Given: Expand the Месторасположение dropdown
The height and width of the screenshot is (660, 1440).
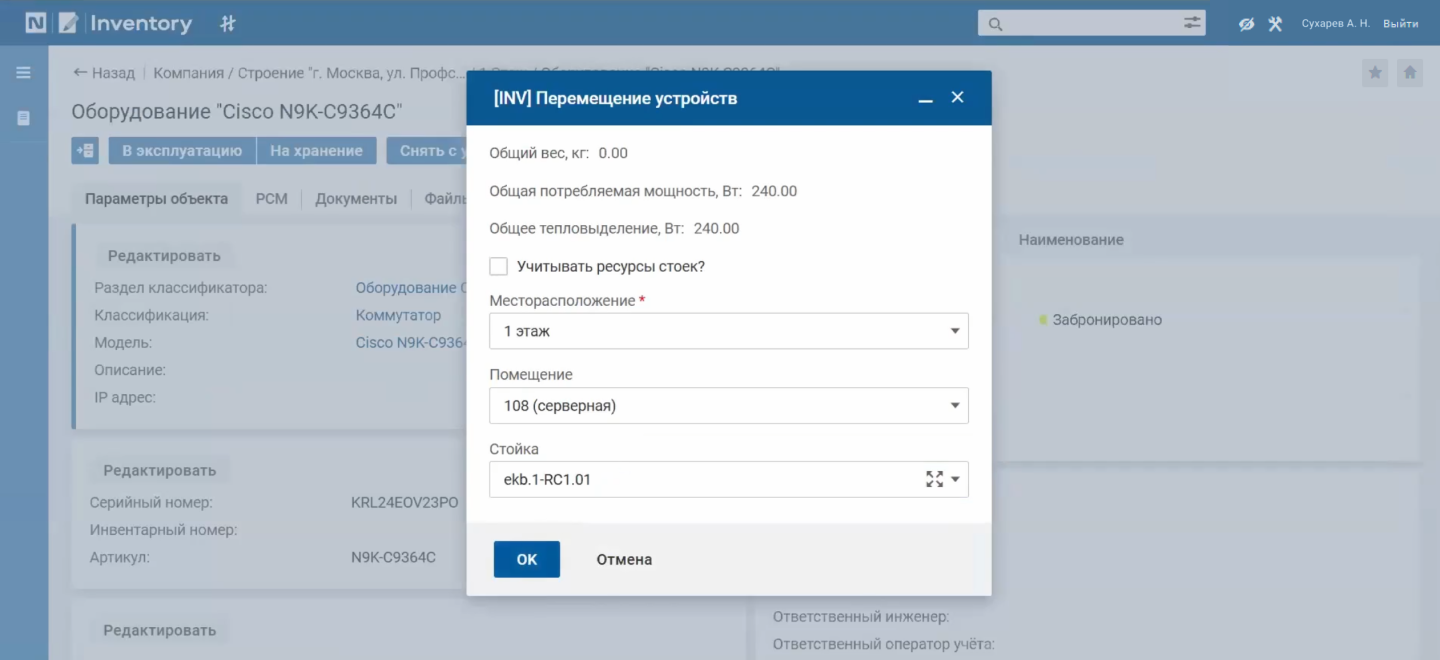Looking at the screenshot, I should [x=954, y=331].
